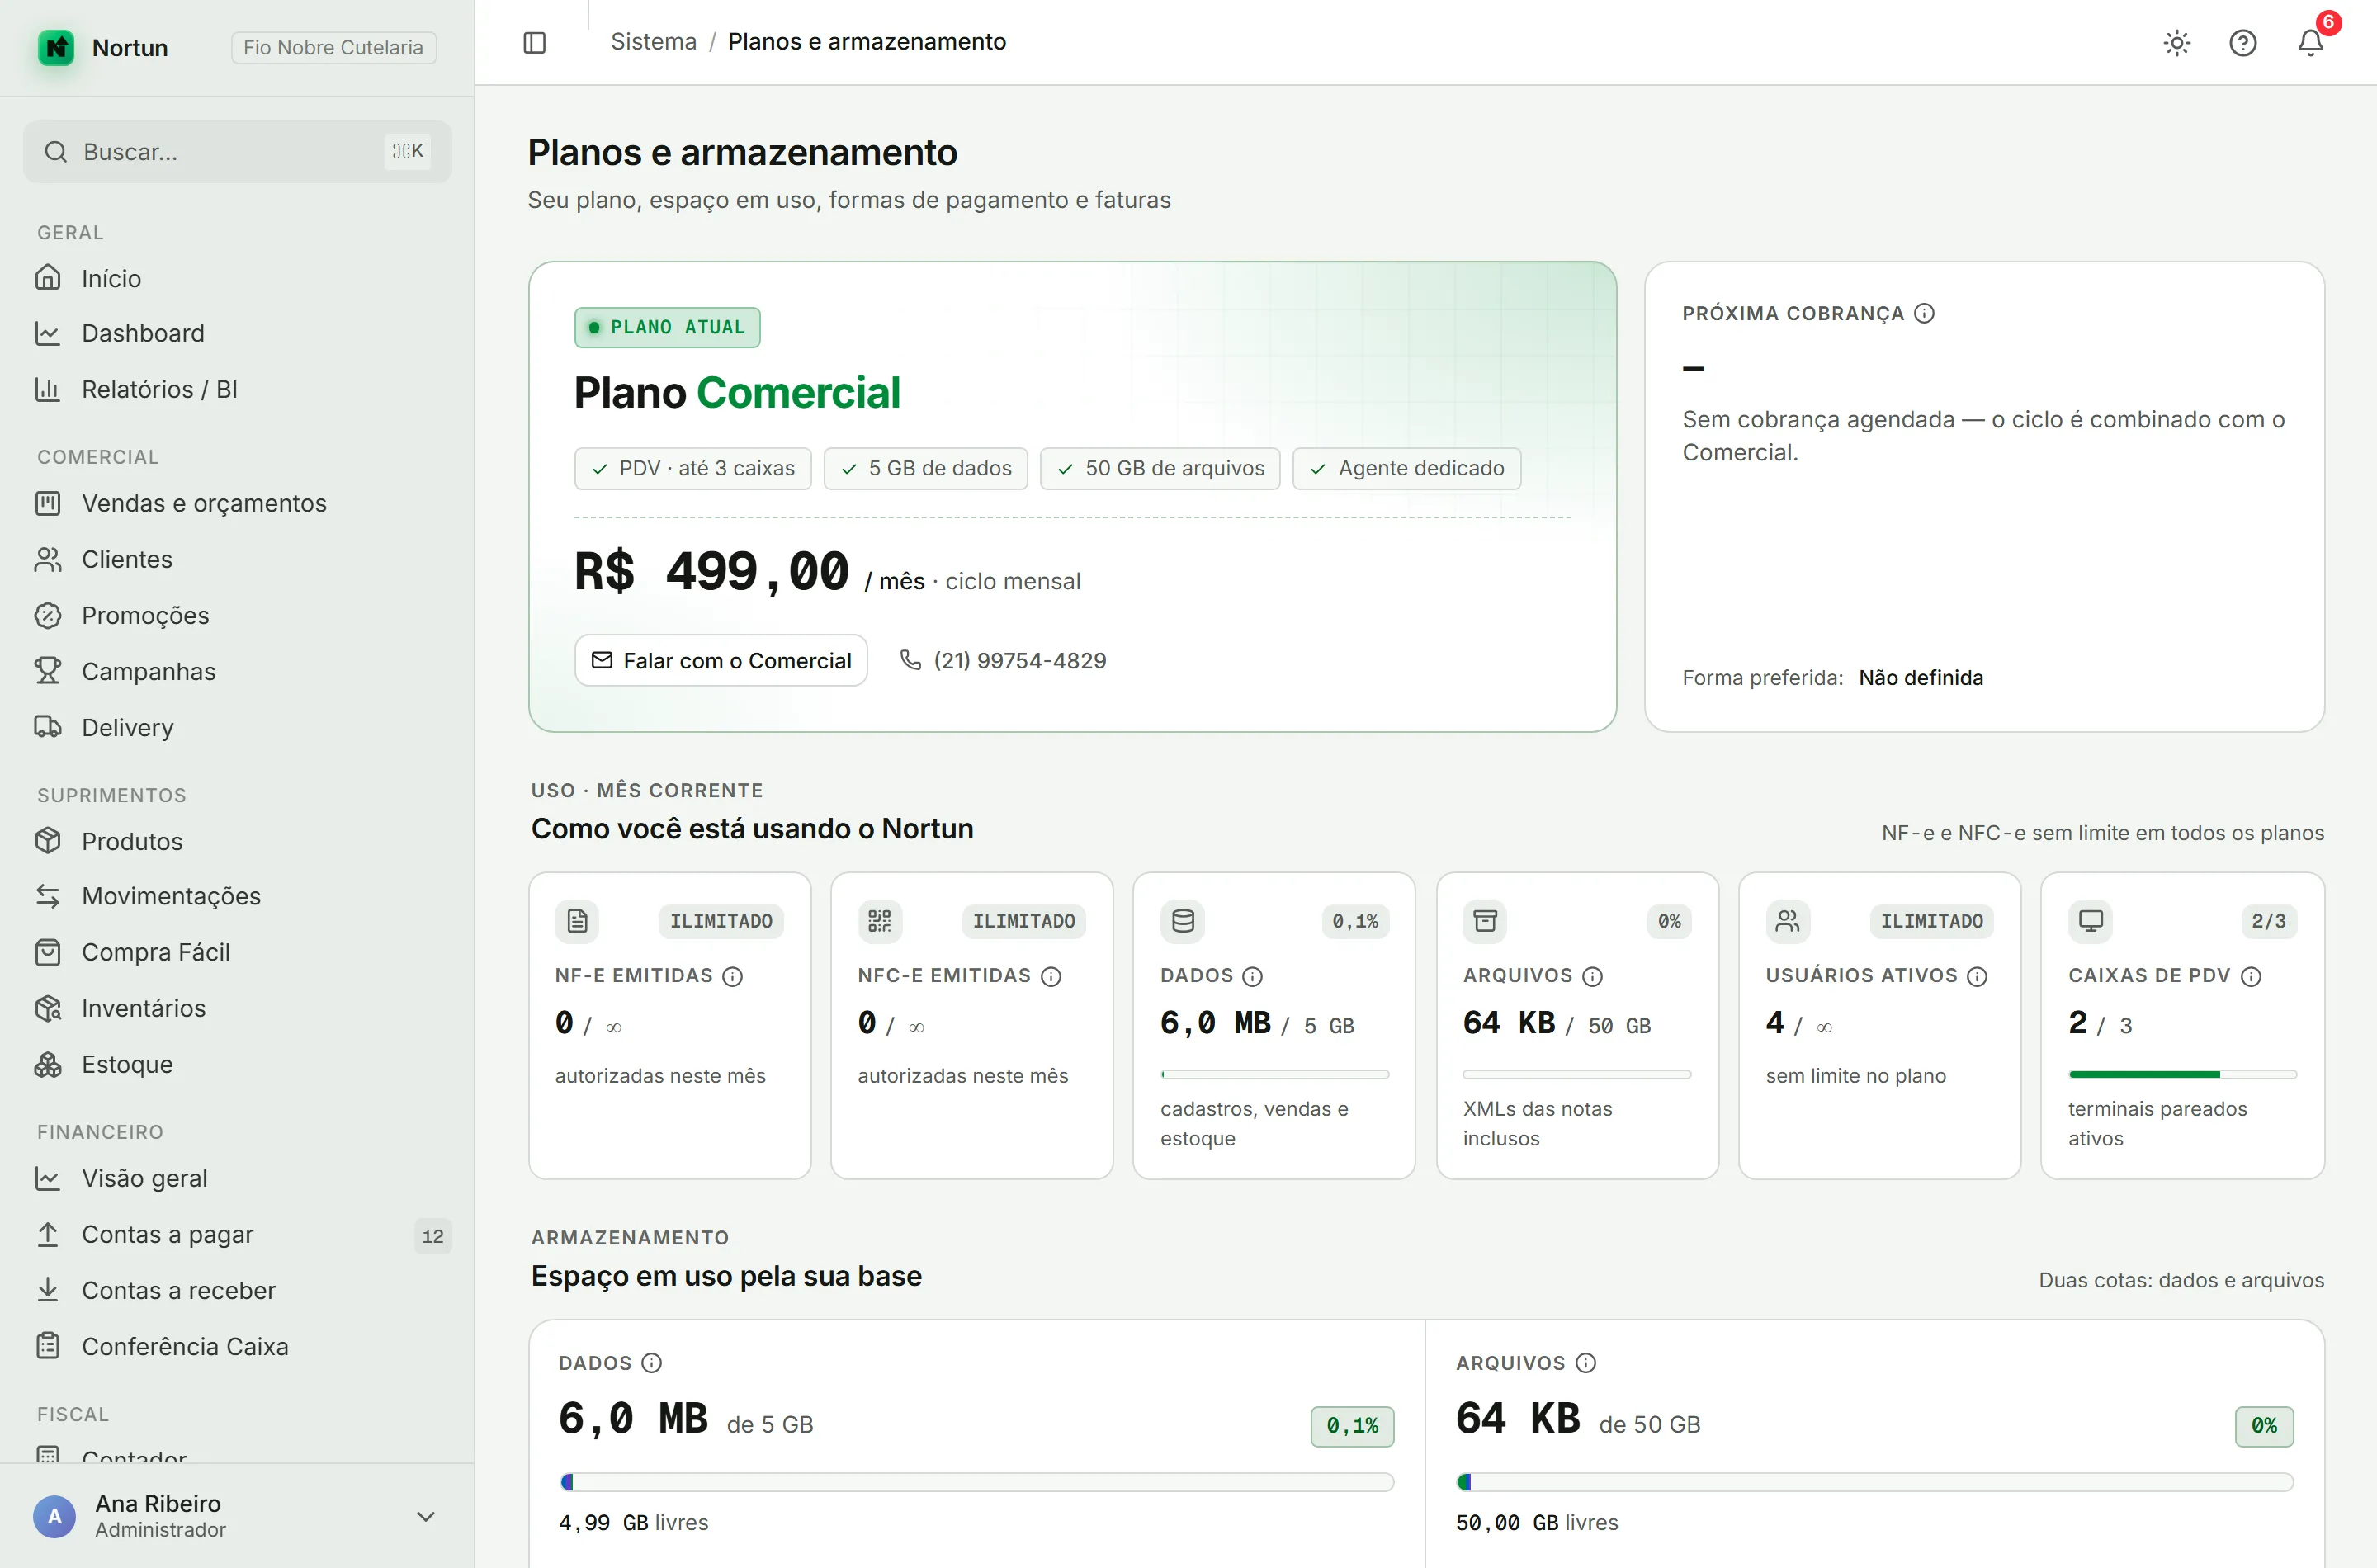Open Relatórios / BI
The height and width of the screenshot is (1568, 2377).
(x=238, y=389)
